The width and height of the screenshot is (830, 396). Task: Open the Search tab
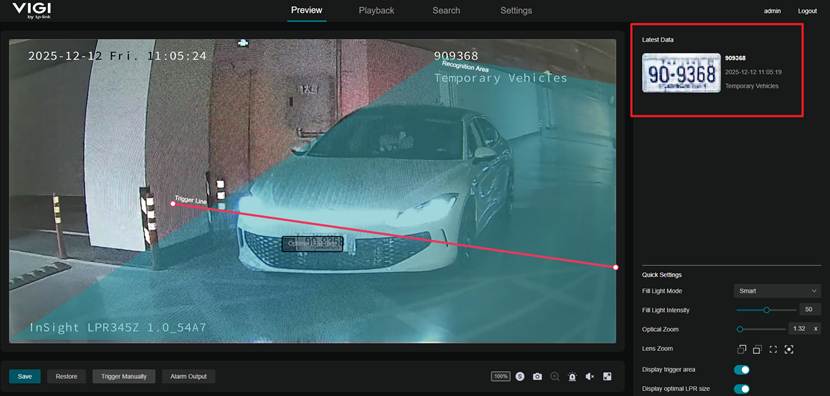click(446, 11)
